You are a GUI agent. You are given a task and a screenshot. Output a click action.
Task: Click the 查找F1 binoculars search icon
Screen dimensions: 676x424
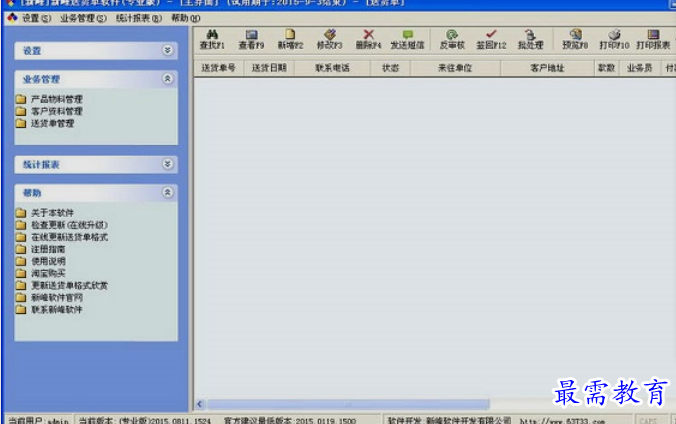pos(212,35)
